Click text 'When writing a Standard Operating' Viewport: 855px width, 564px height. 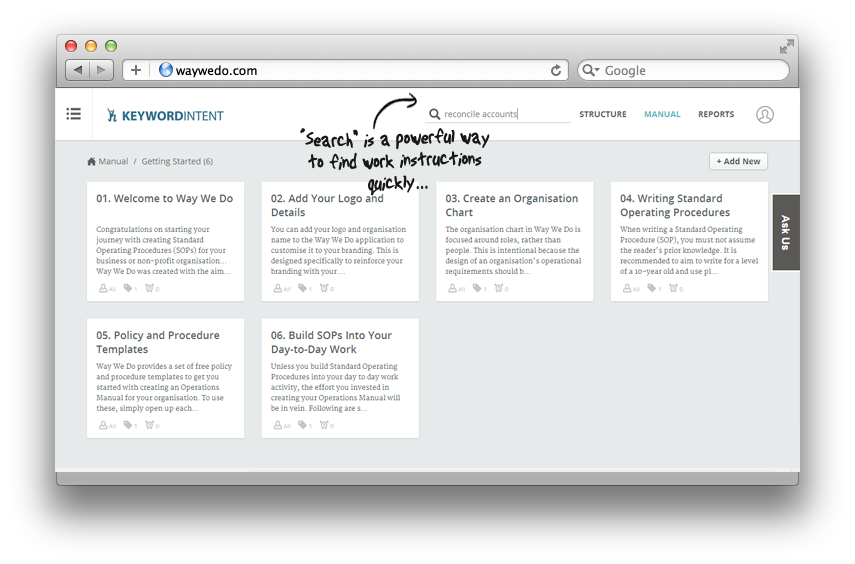tap(681, 230)
